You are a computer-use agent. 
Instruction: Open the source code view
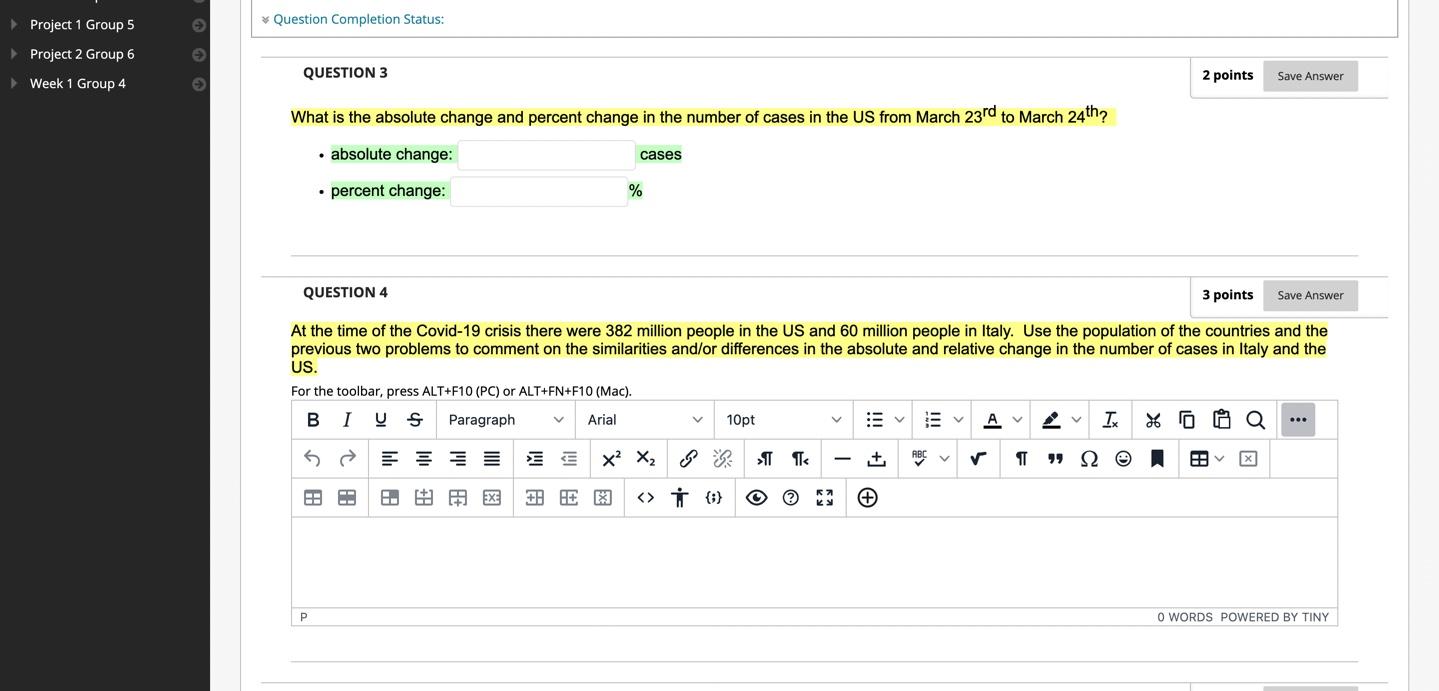(646, 498)
